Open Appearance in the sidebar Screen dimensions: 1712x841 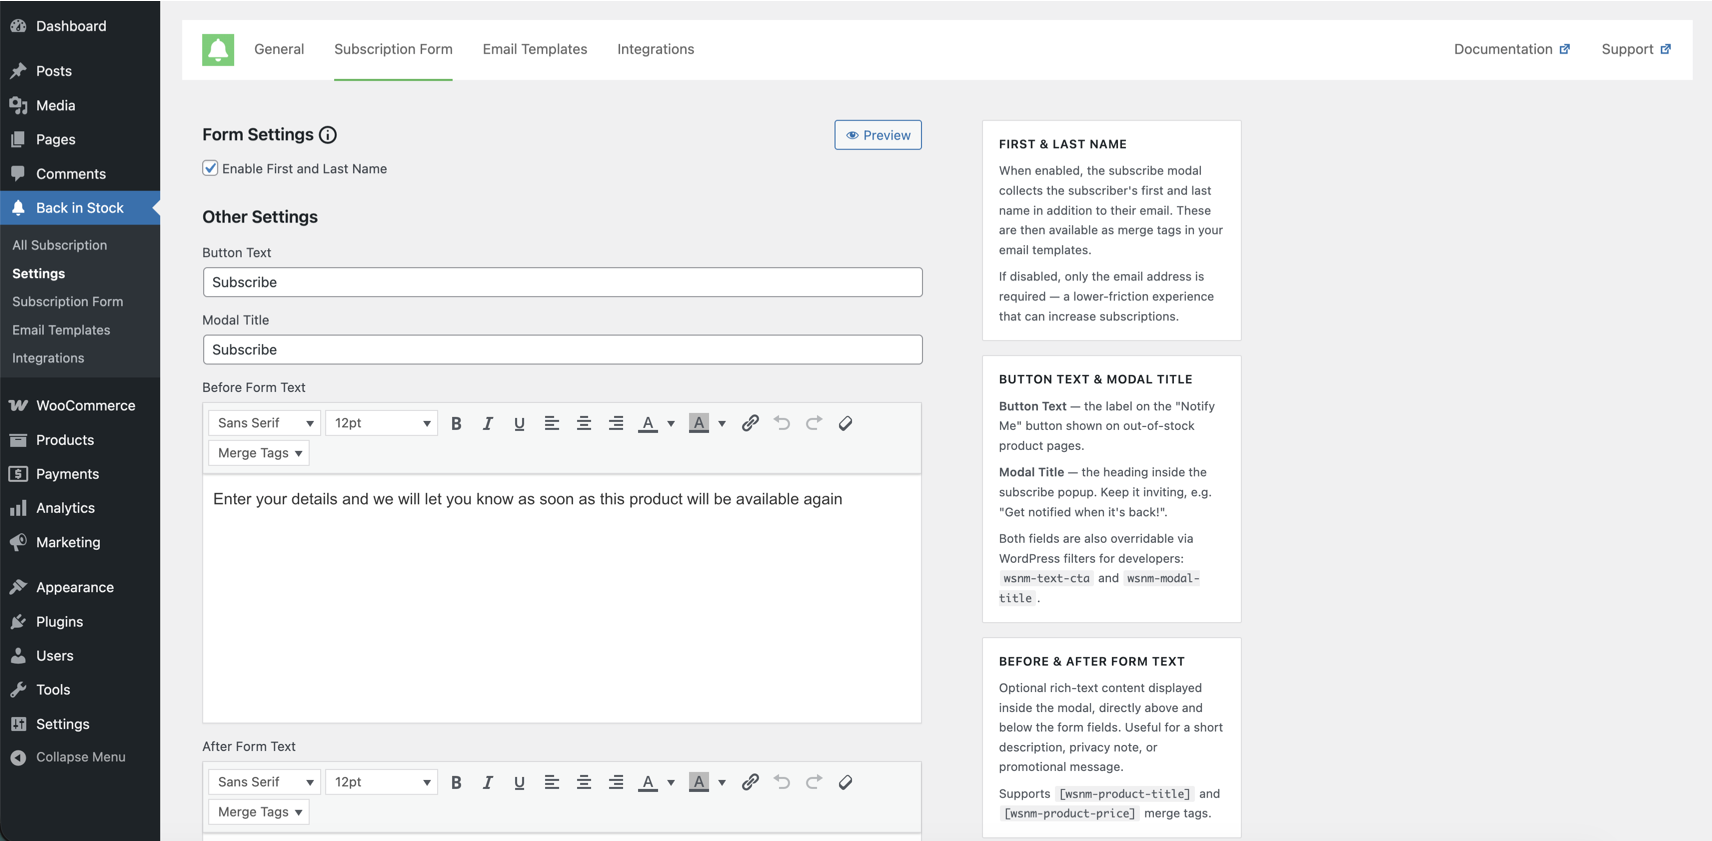point(80,587)
